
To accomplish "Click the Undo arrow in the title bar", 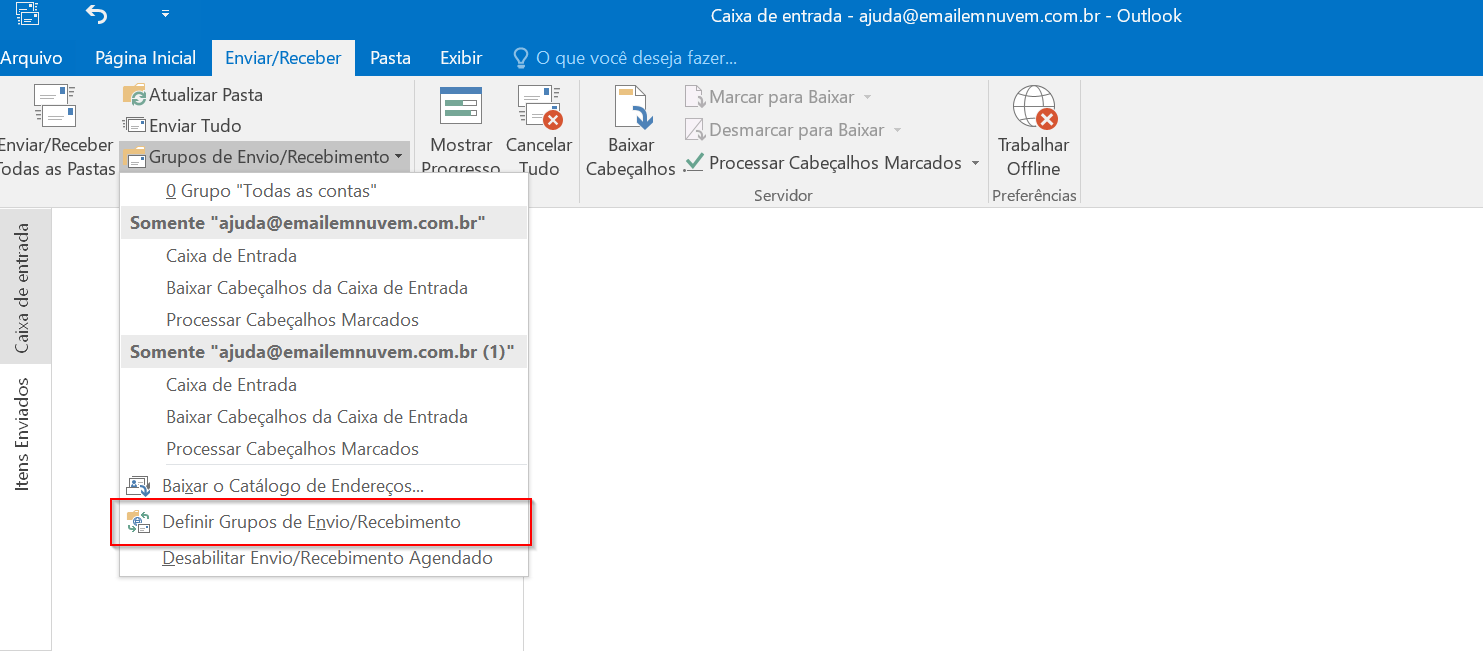I will click(x=96, y=14).
